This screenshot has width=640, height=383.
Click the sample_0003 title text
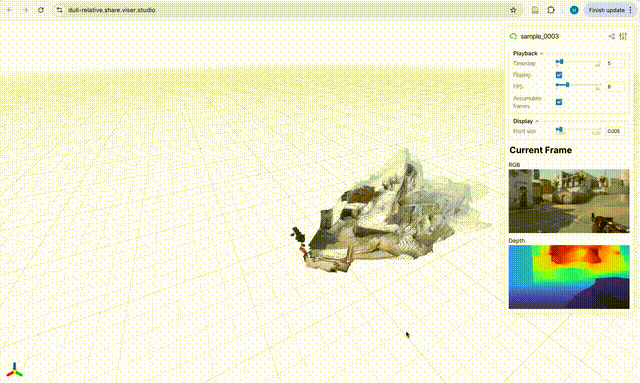(540, 36)
